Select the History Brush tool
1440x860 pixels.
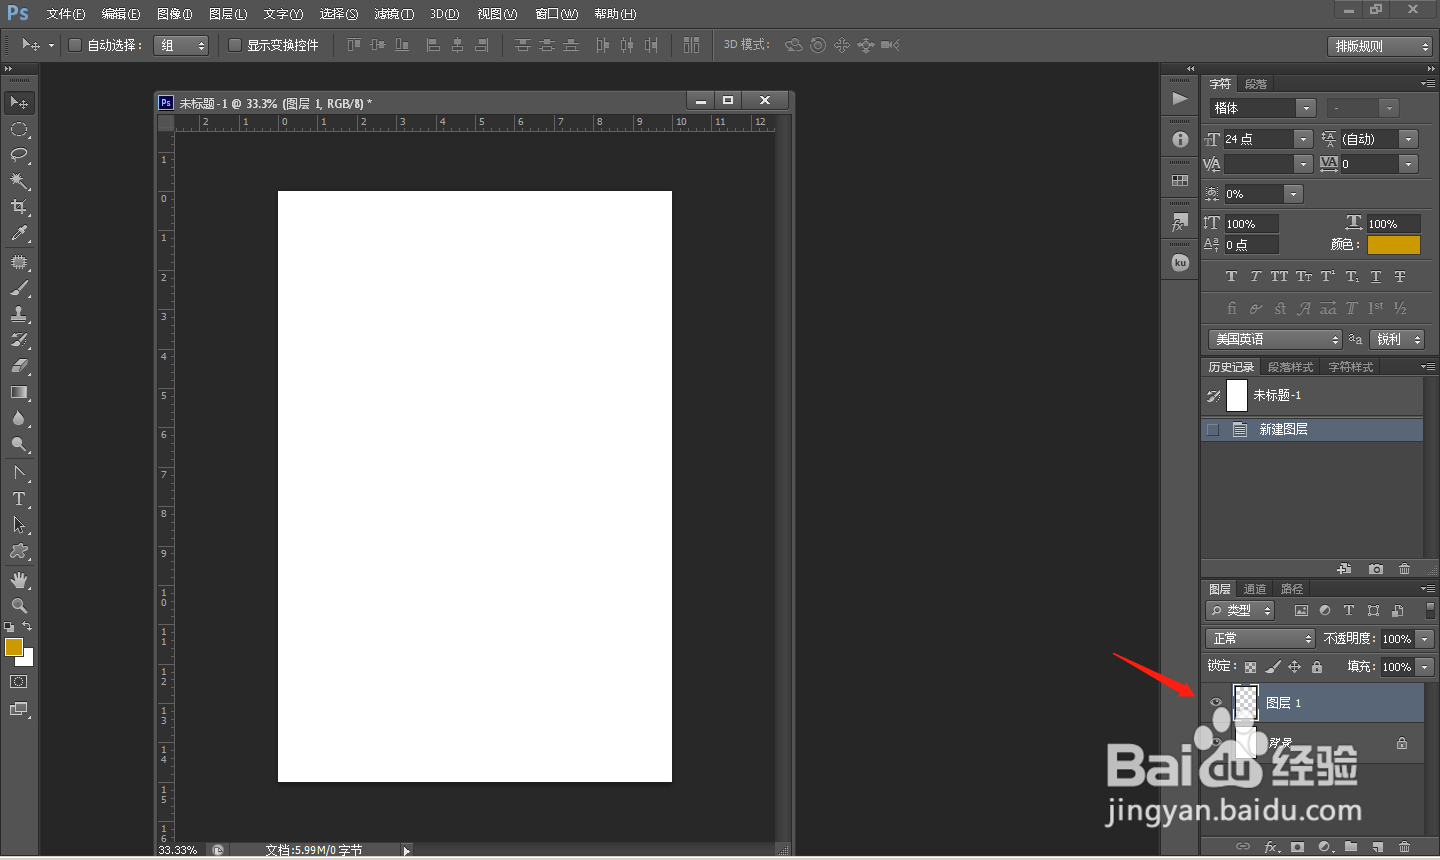(19, 340)
